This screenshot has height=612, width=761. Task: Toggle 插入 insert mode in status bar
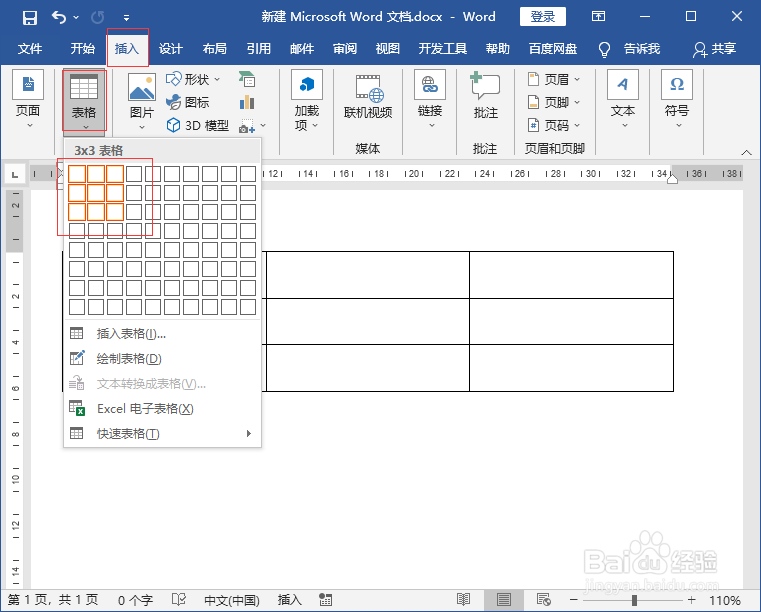pos(289,600)
